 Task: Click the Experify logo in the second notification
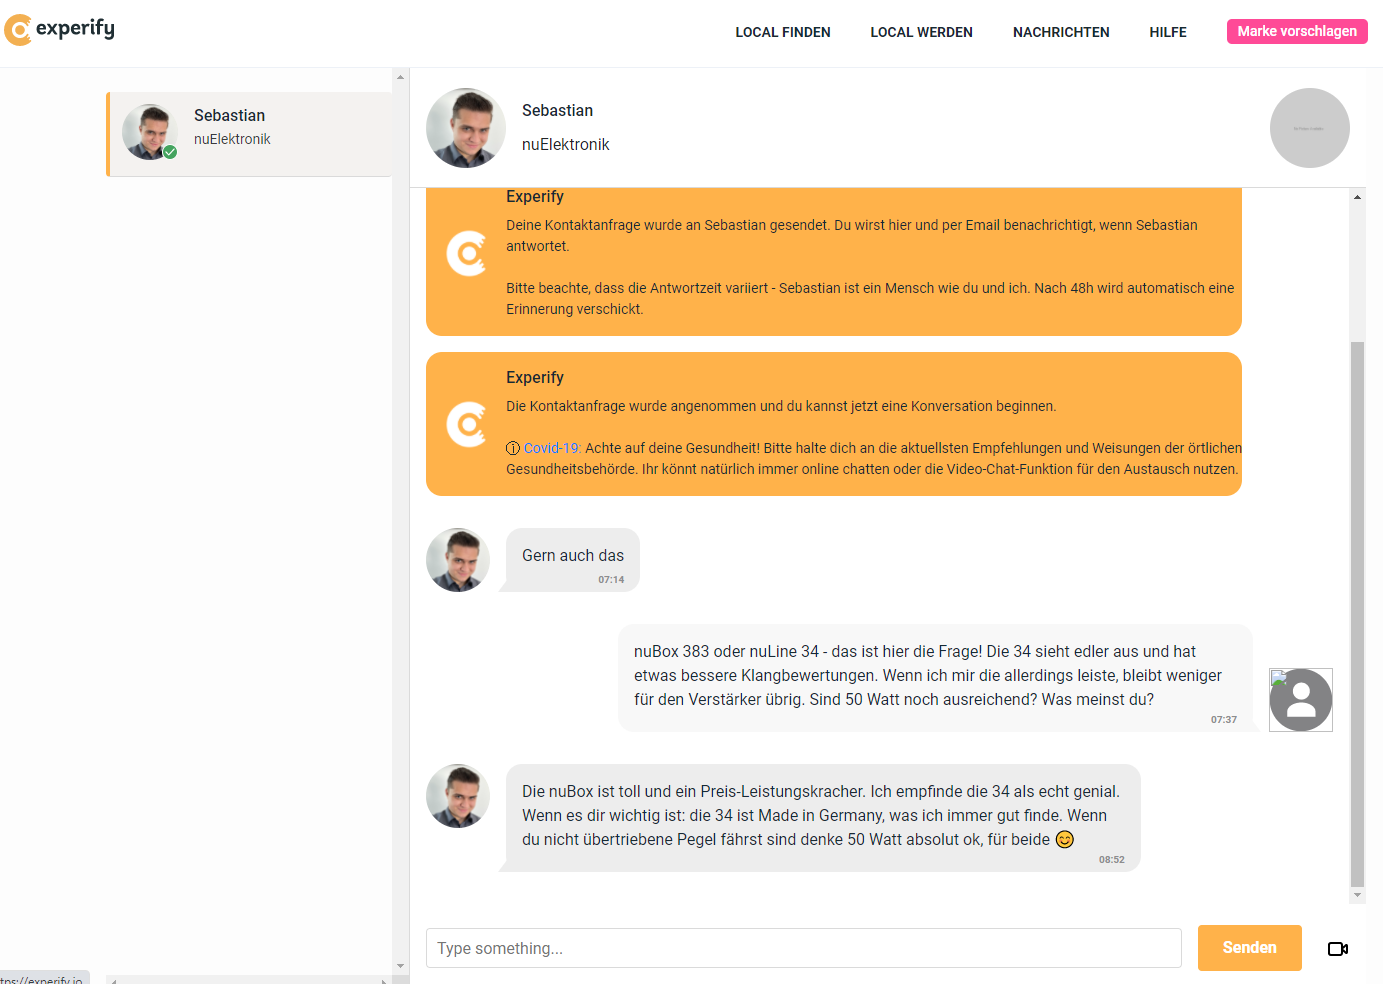(466, 425)
